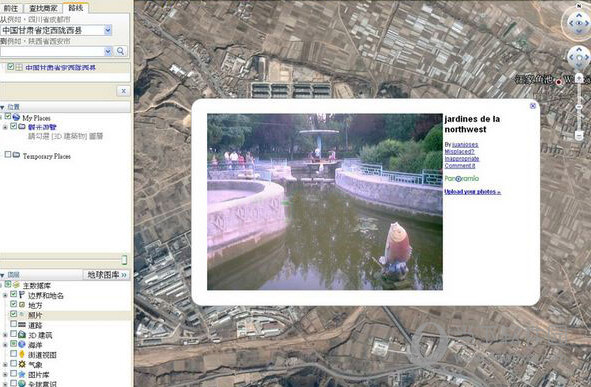The width and height of the screenshot is (591, 387).
Task: Click the 主数据库 database icon
Action: [x=17, y=285]
